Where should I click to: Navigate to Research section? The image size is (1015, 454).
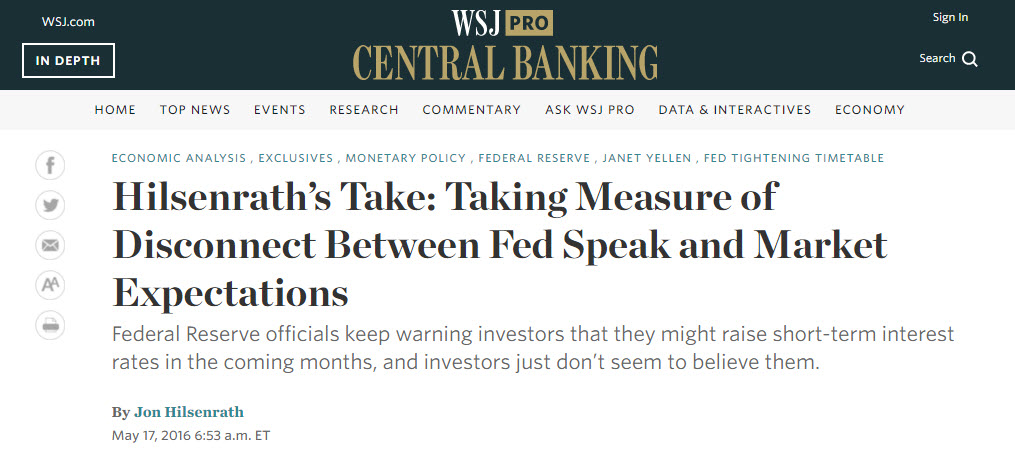(x=364, y=110)
